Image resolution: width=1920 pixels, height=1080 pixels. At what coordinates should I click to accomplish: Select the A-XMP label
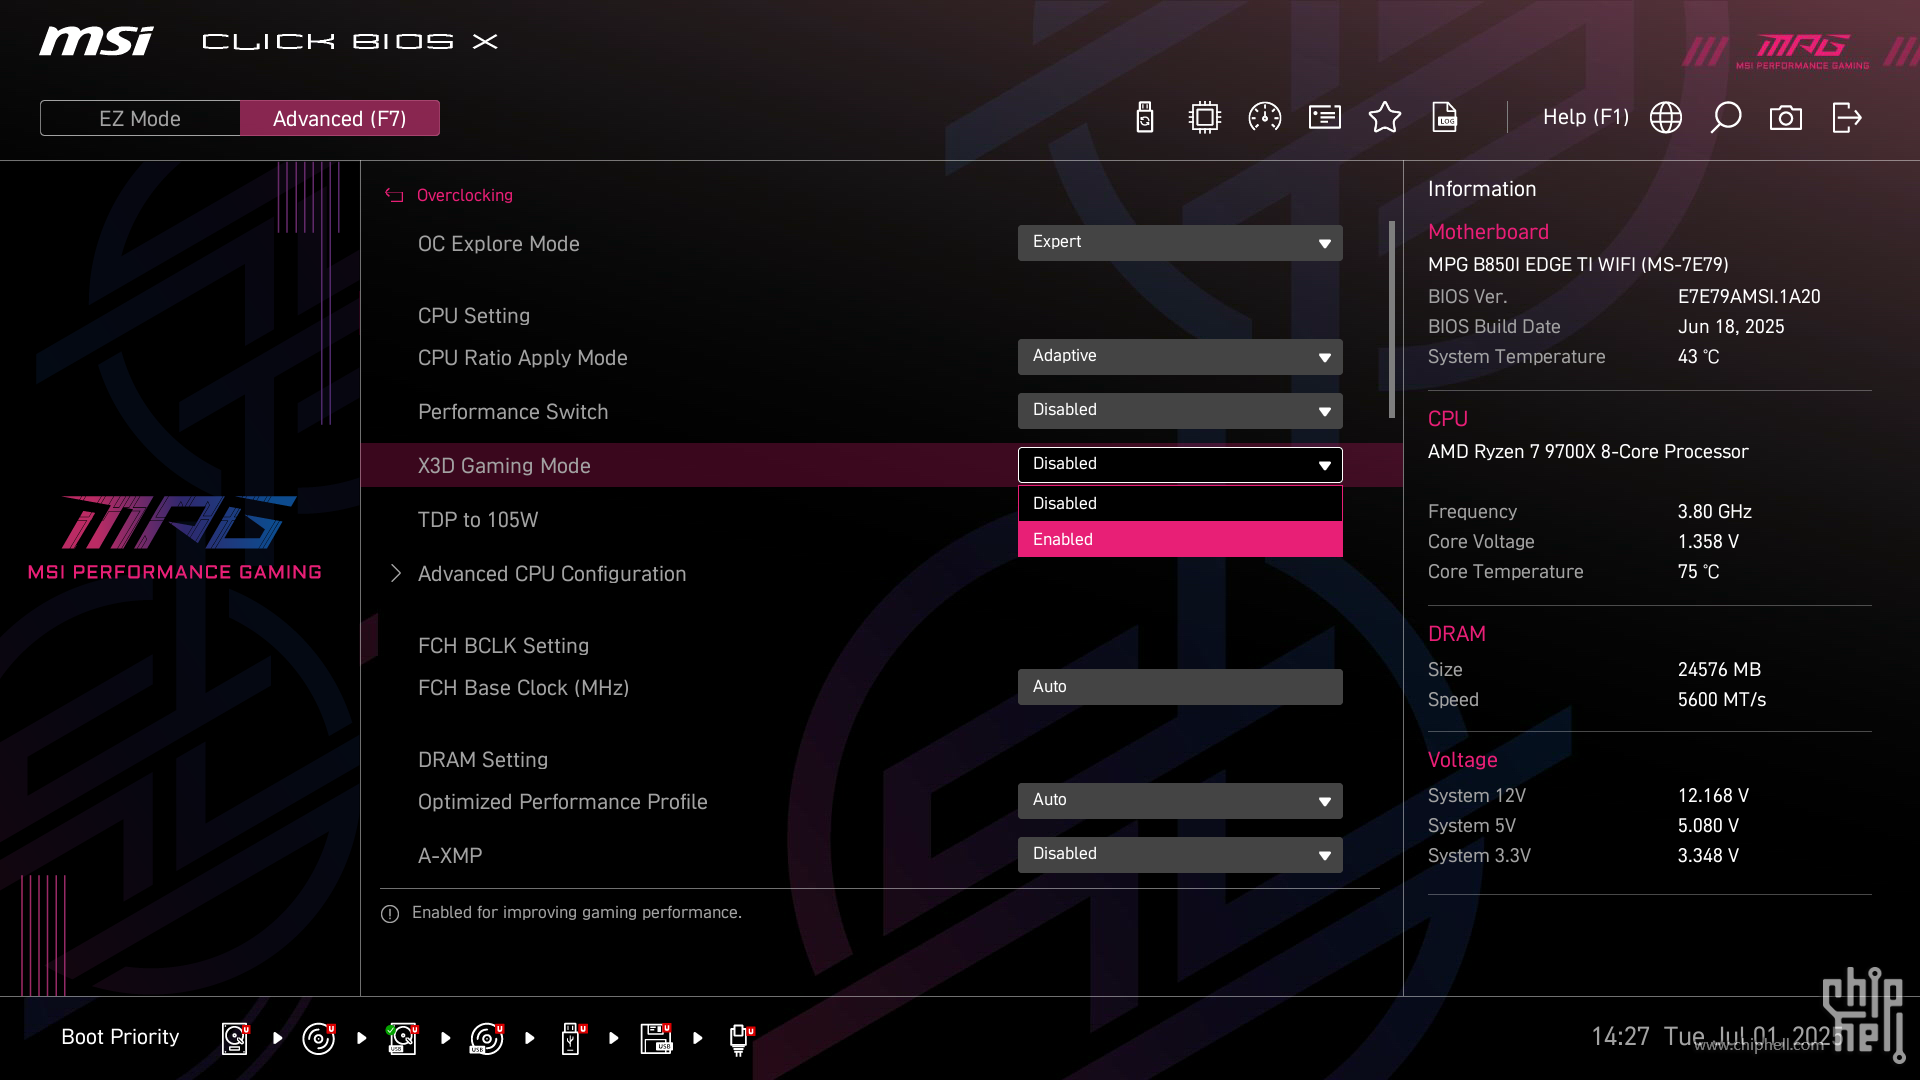450,856
